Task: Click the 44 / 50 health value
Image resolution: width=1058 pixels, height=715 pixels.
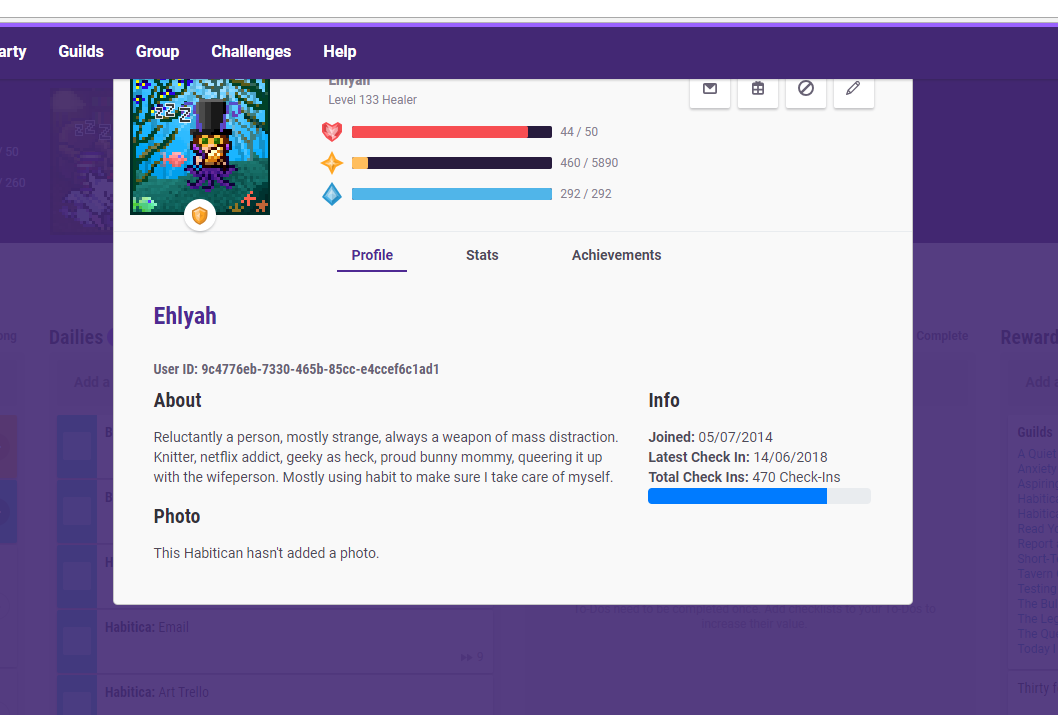Action: click(x=579, y=132)
